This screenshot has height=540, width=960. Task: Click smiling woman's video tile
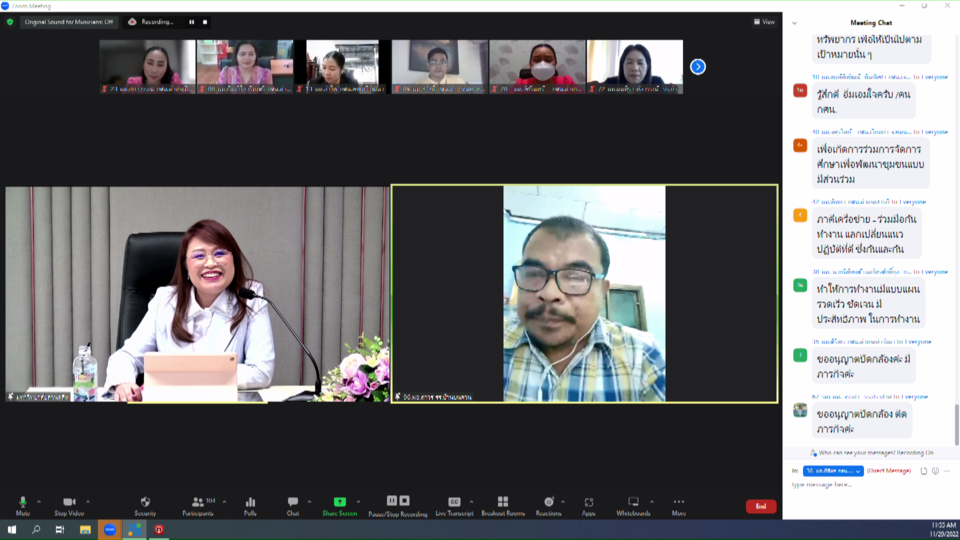tap(197, 294)
